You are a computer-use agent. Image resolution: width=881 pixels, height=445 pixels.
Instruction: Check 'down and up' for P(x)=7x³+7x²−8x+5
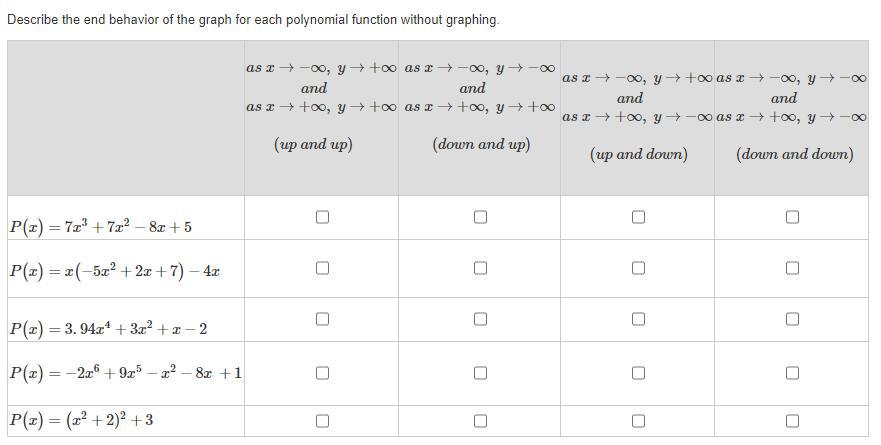coord(480,217)
